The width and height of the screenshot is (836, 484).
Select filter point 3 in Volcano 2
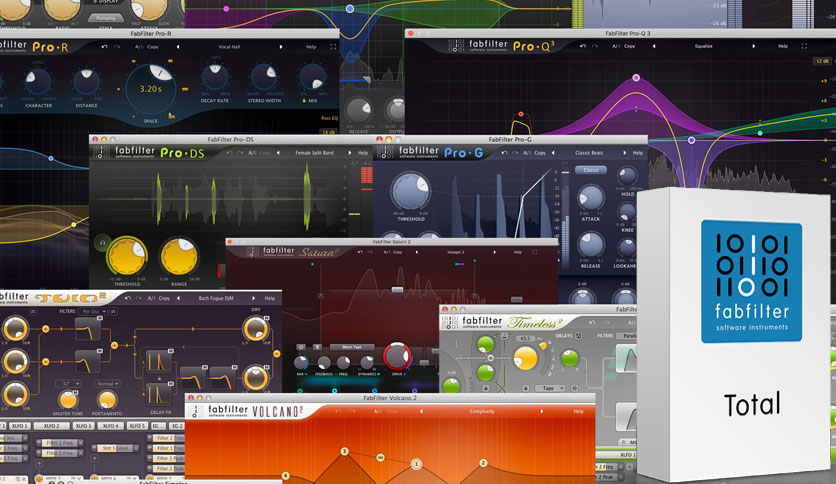(344, 451)
